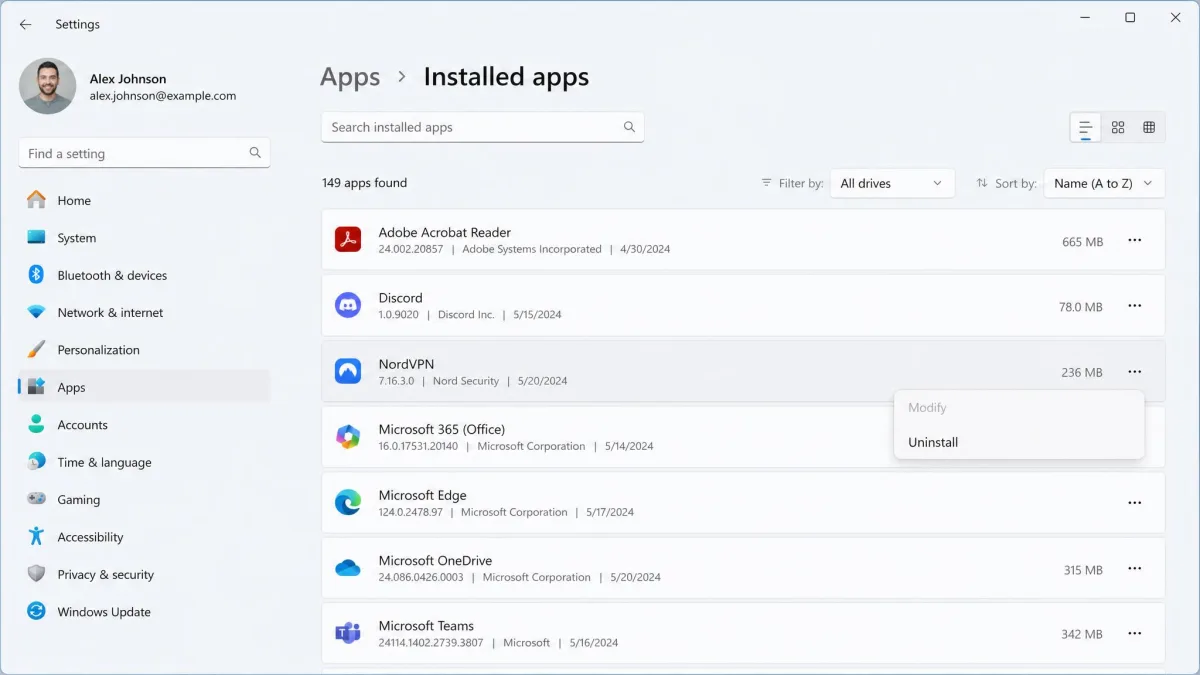This screenshot has width=1200, height=675.
Task: Click the Privacy & security shield icon
Action: (36, 574)
